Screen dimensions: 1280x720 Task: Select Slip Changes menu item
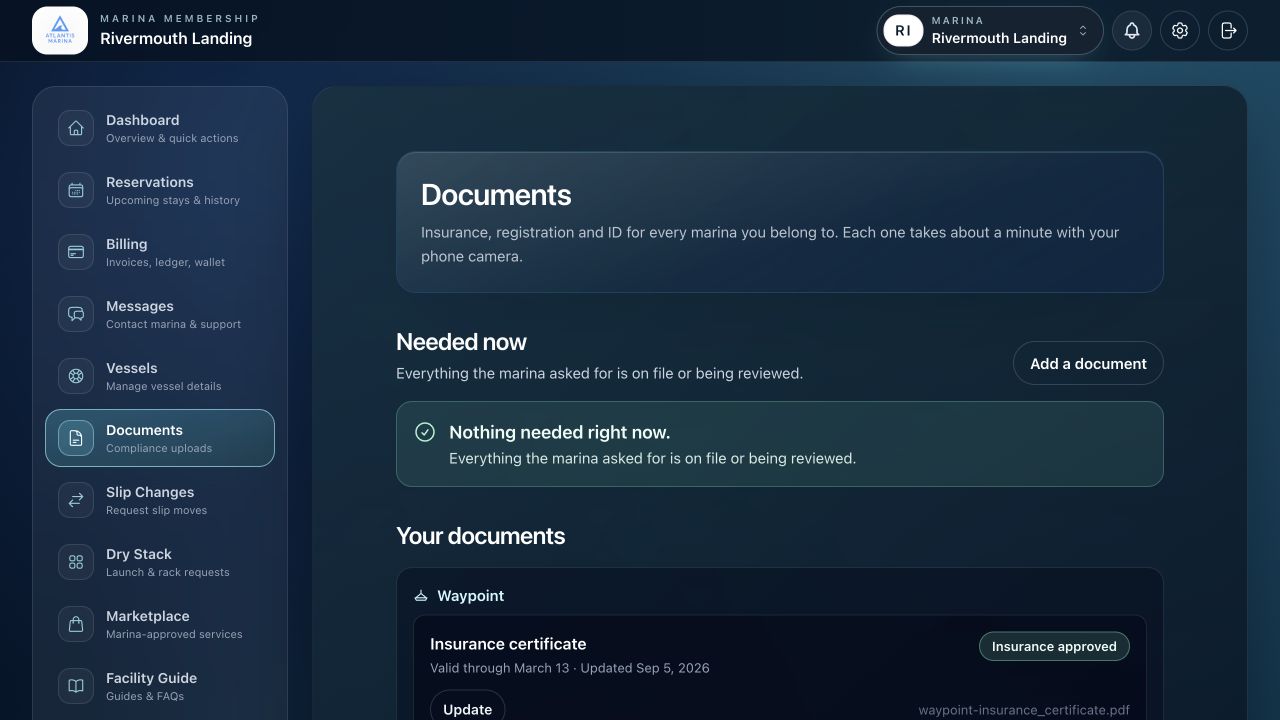pos(160,500)
